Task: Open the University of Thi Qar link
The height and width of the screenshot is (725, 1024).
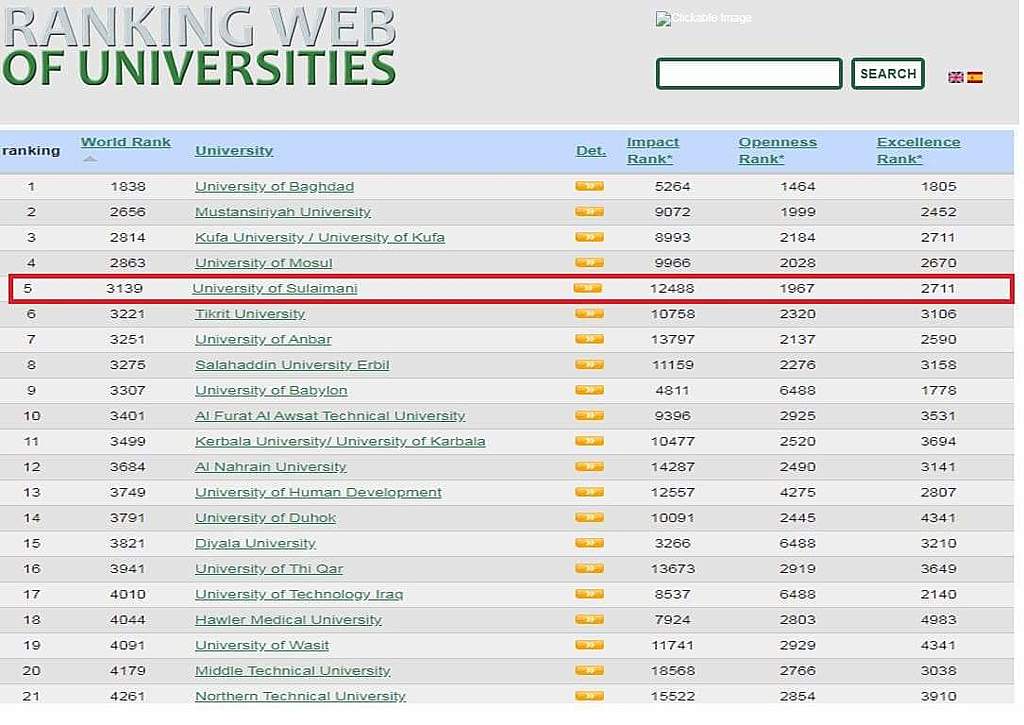Action: (x=269, y=569)
